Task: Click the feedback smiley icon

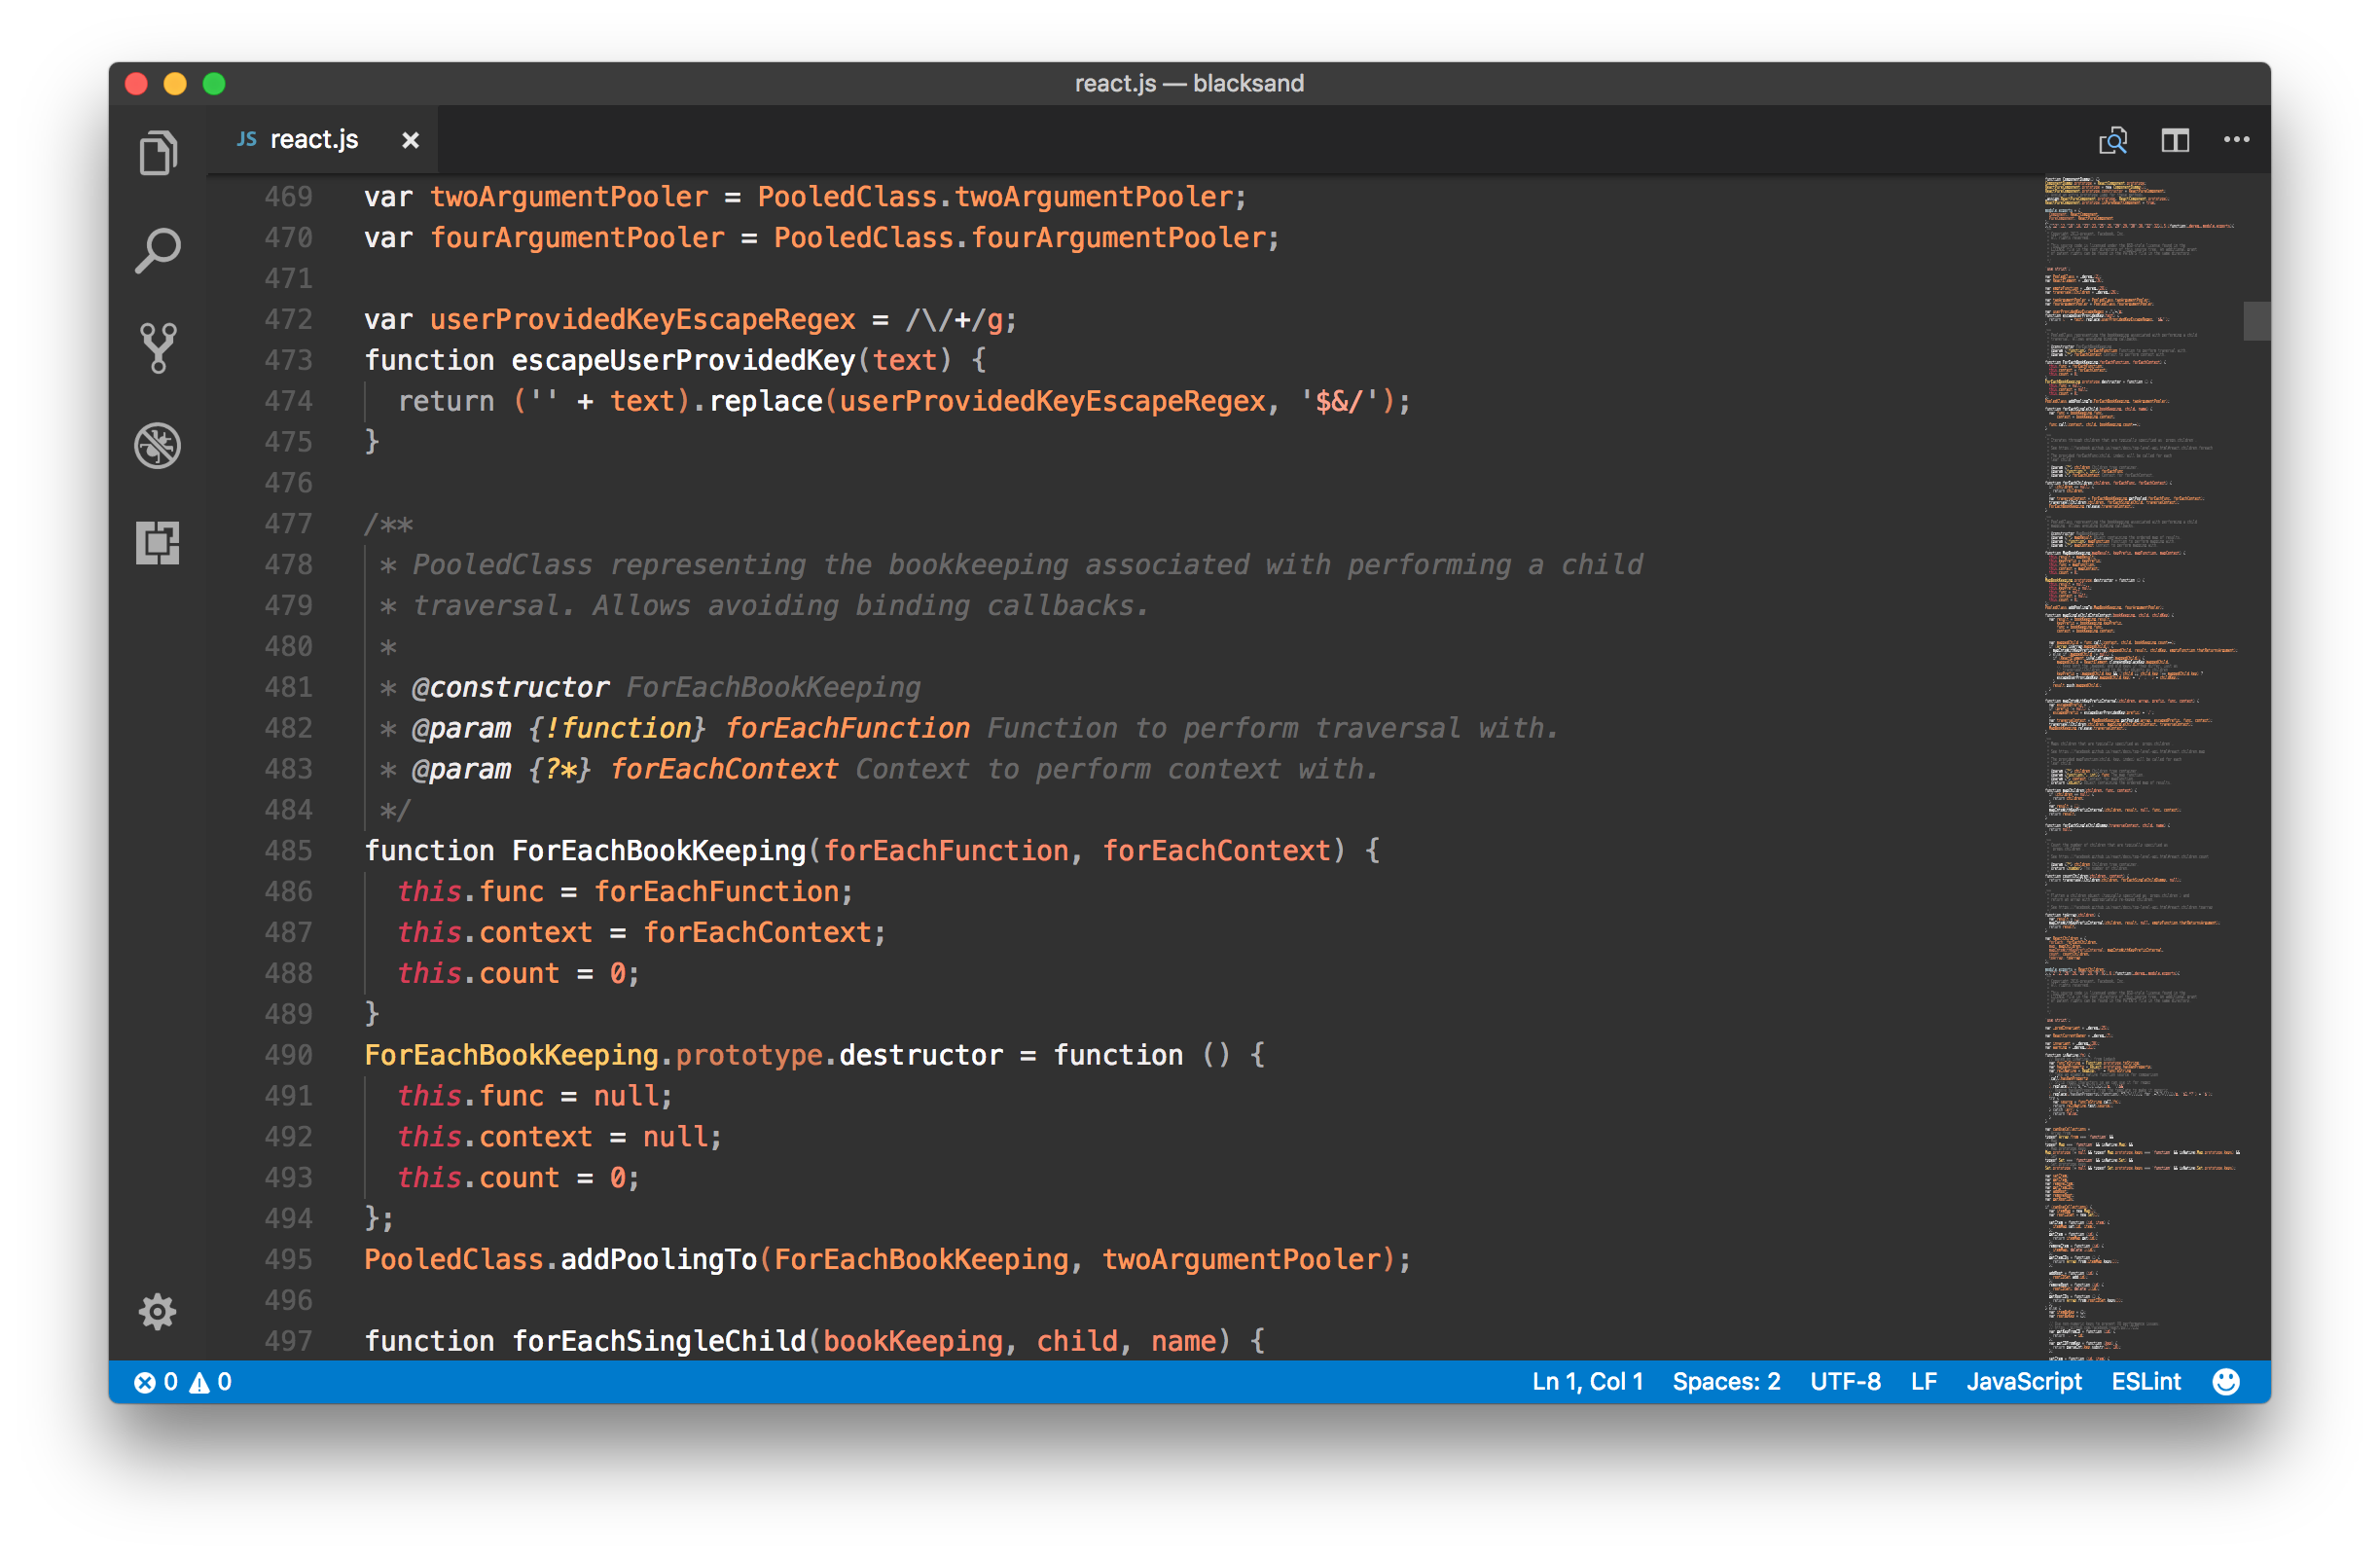Action: coord(2225,1381)
